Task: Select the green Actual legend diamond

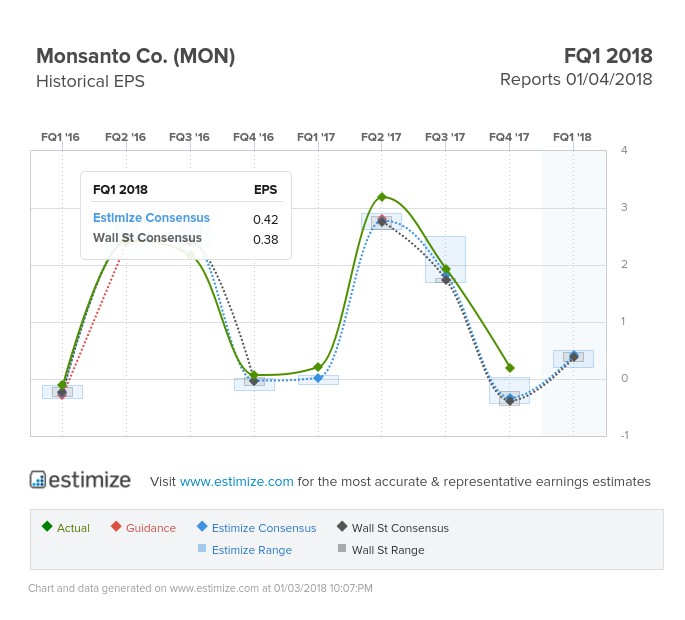Action: point(47,526)
